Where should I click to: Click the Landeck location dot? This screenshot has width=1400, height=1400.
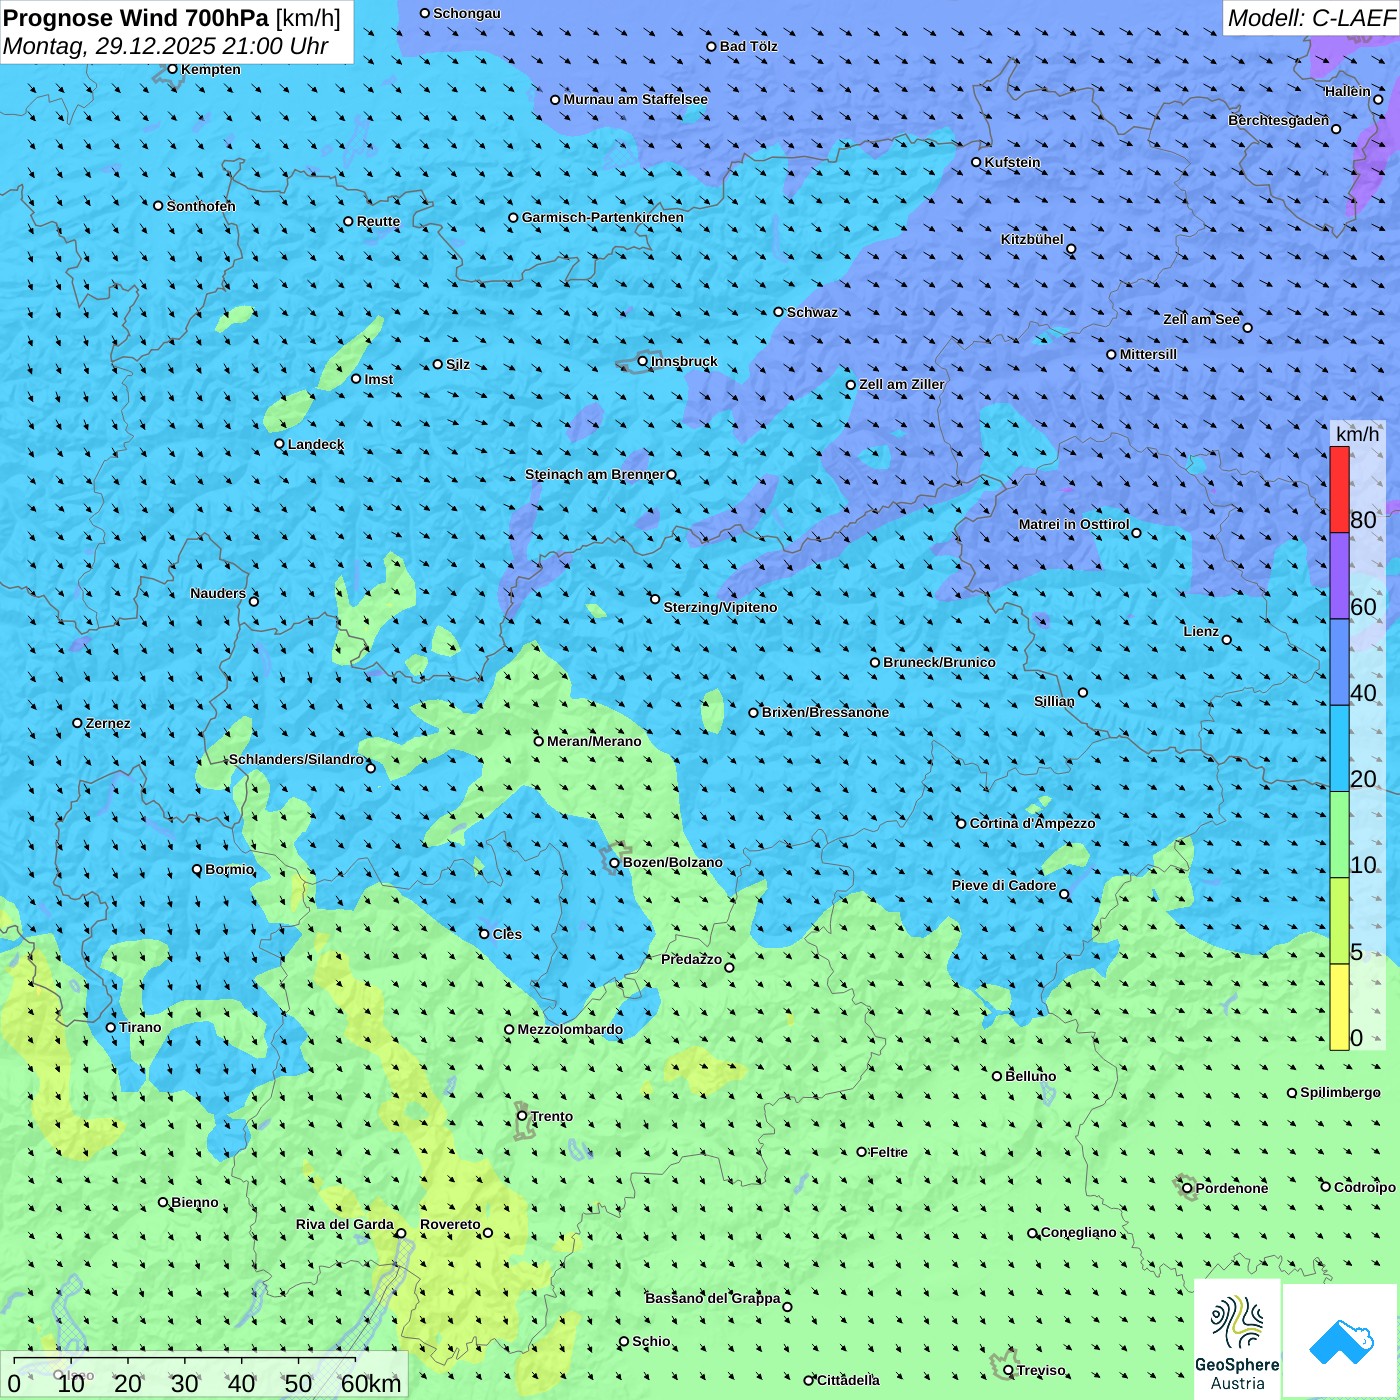279,444
